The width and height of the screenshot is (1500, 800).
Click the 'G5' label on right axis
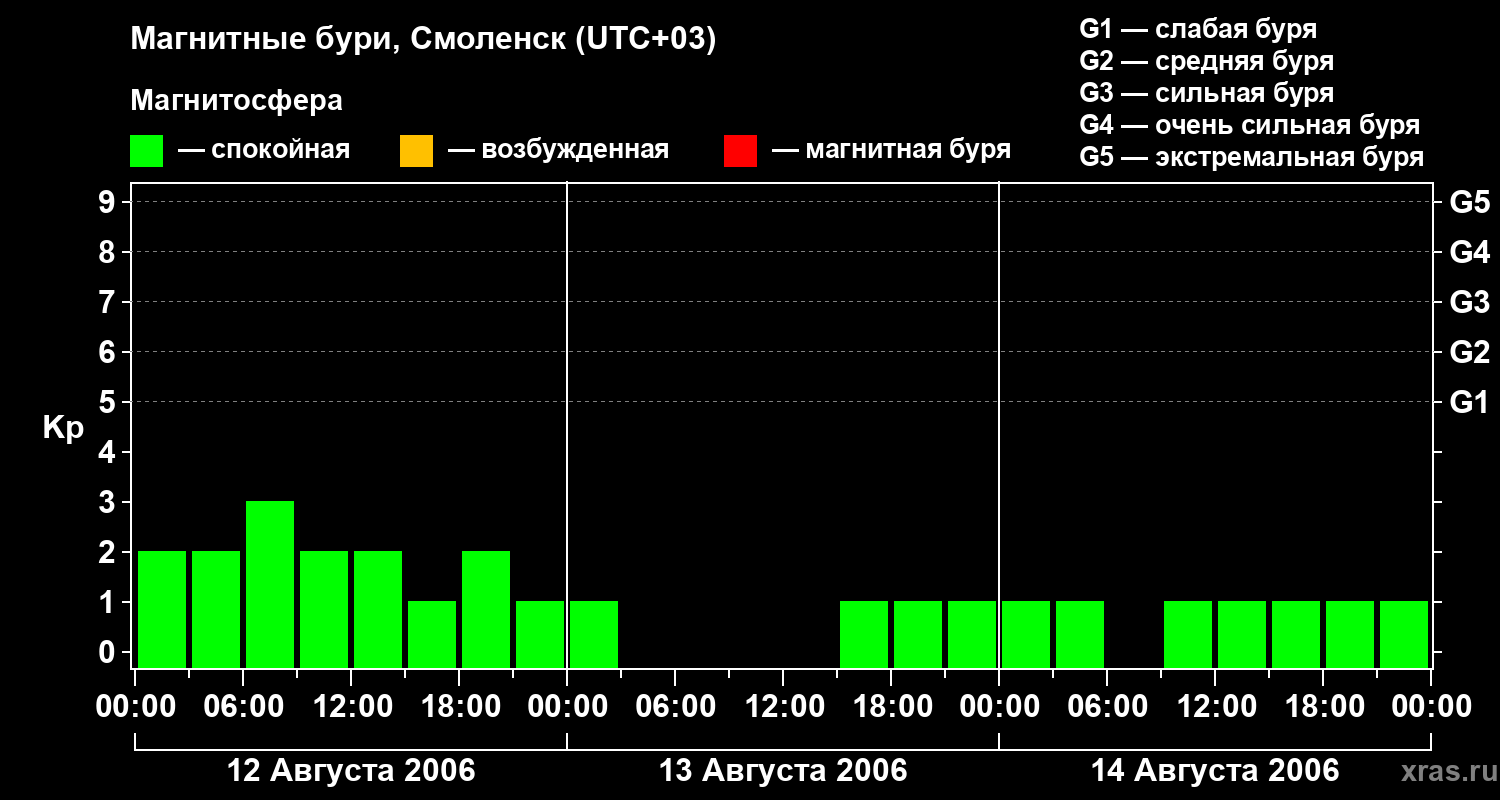click(1469, 202)
